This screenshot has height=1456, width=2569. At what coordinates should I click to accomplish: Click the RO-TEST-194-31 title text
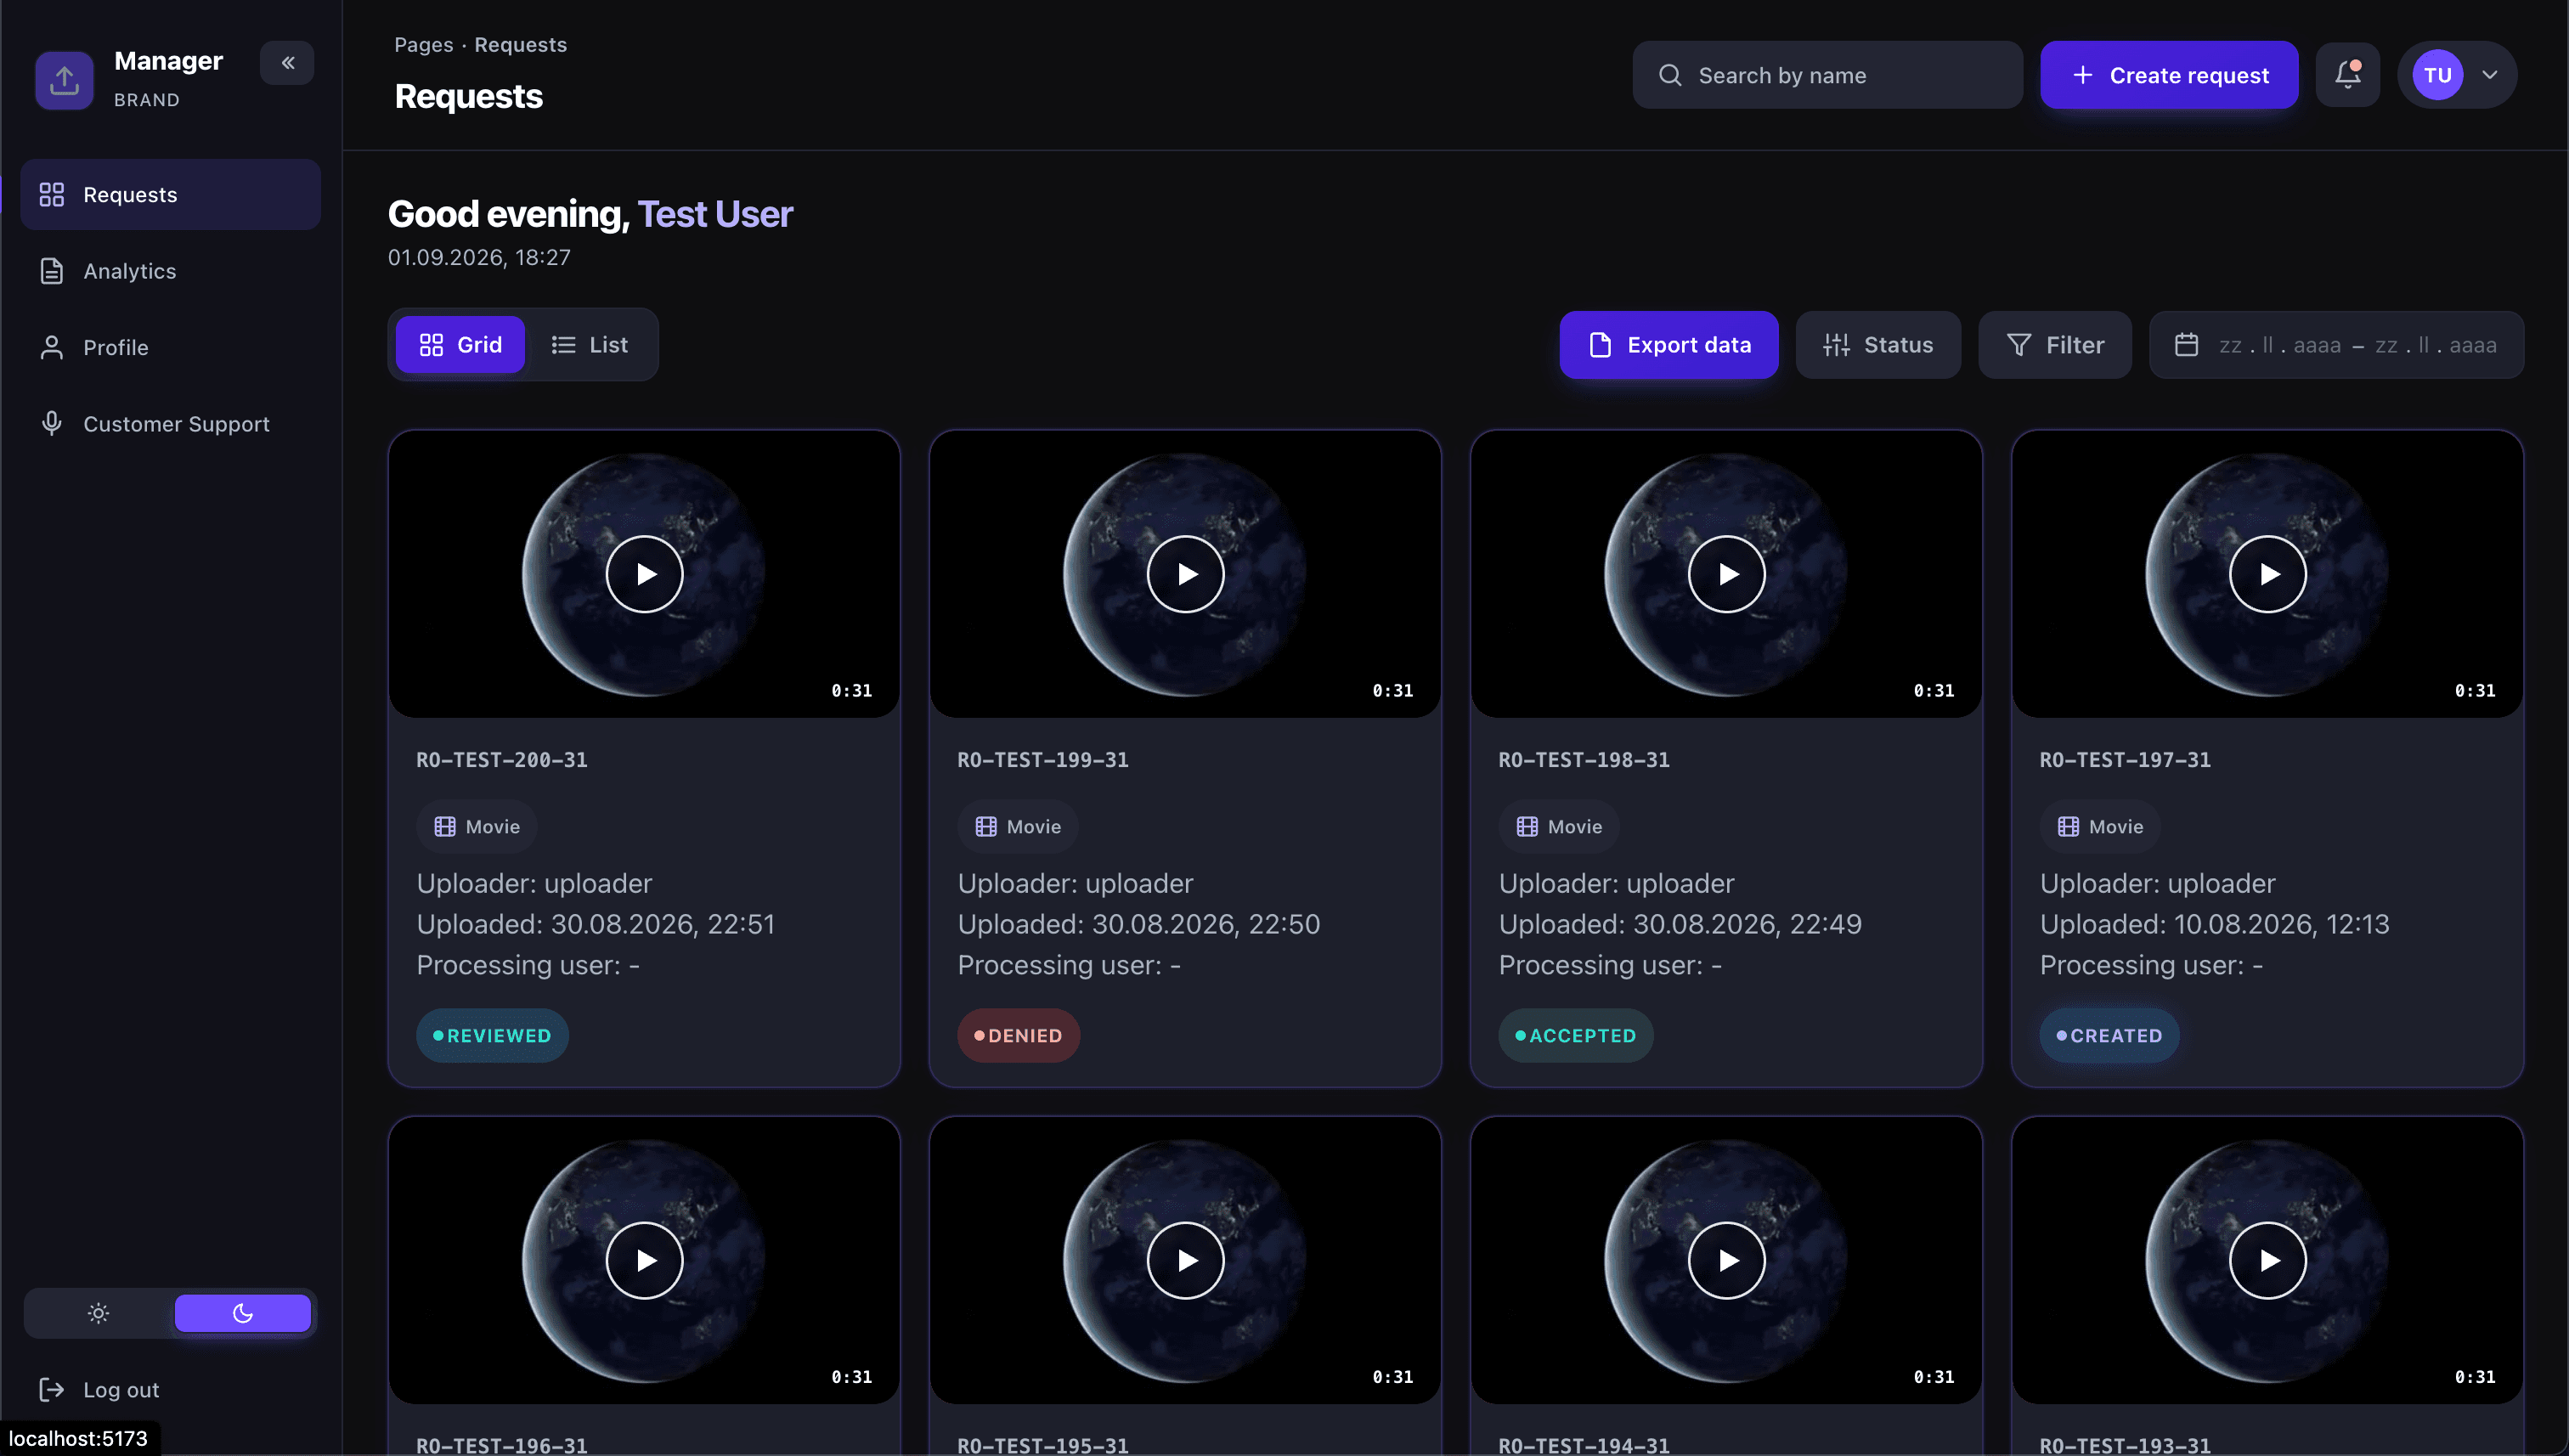pyautogui.click(x=1584, y=1445)
